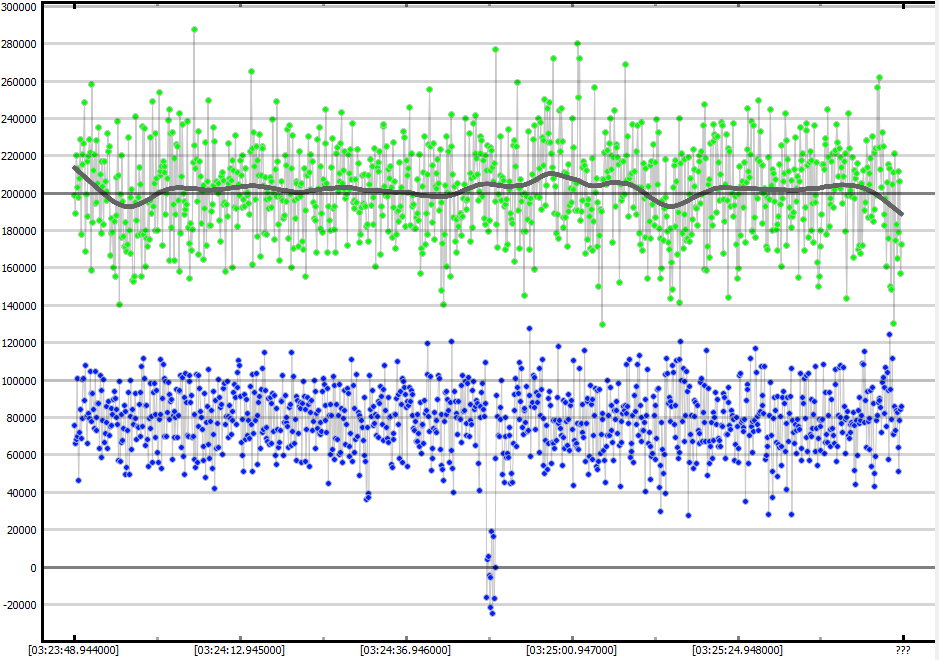The image size is (939, 660).
Task: Select the 03:25:00.947000 time axis label
Action: pos(573,650)
